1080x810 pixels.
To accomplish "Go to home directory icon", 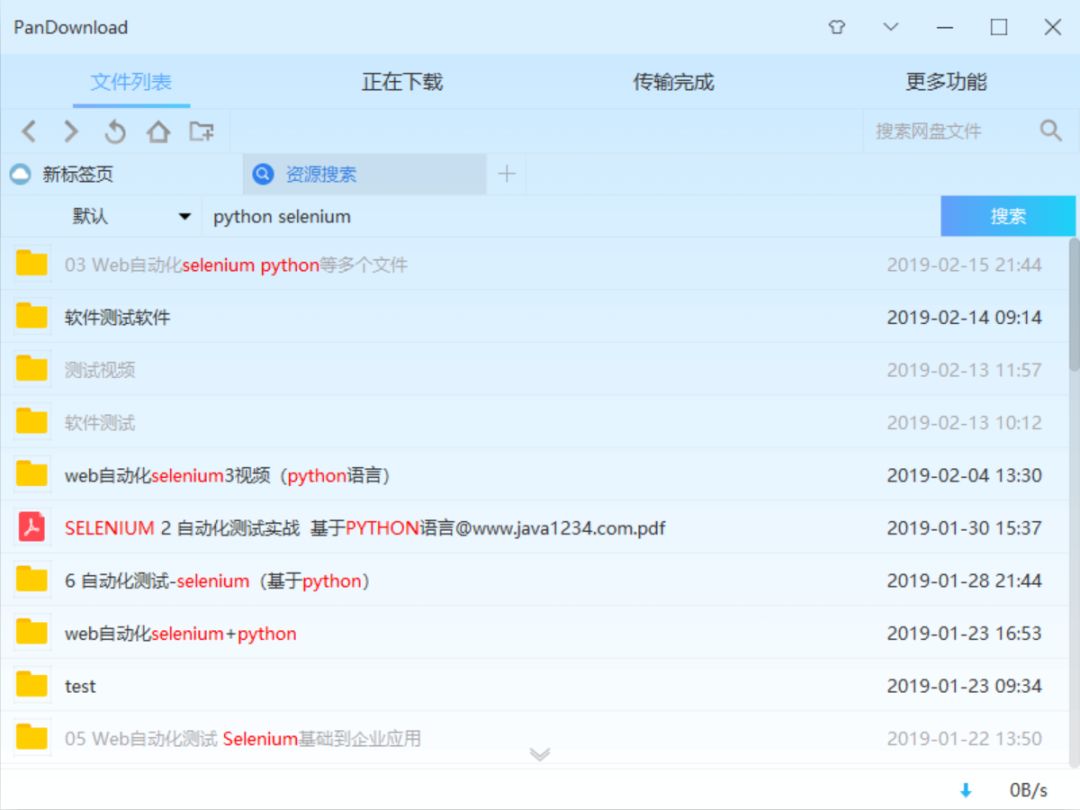I will pos(158,131).
